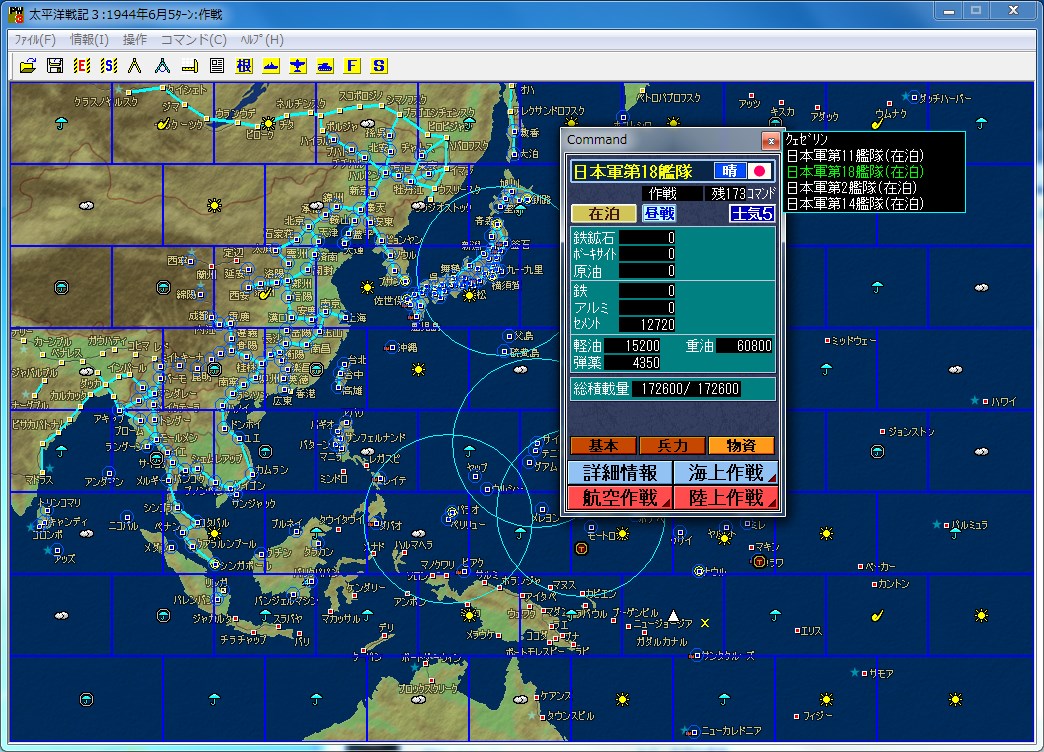The width and height of the screenshot is (1044, 752).
Task: Click the 弾薬 value 4350
Action: click(633, 363)
